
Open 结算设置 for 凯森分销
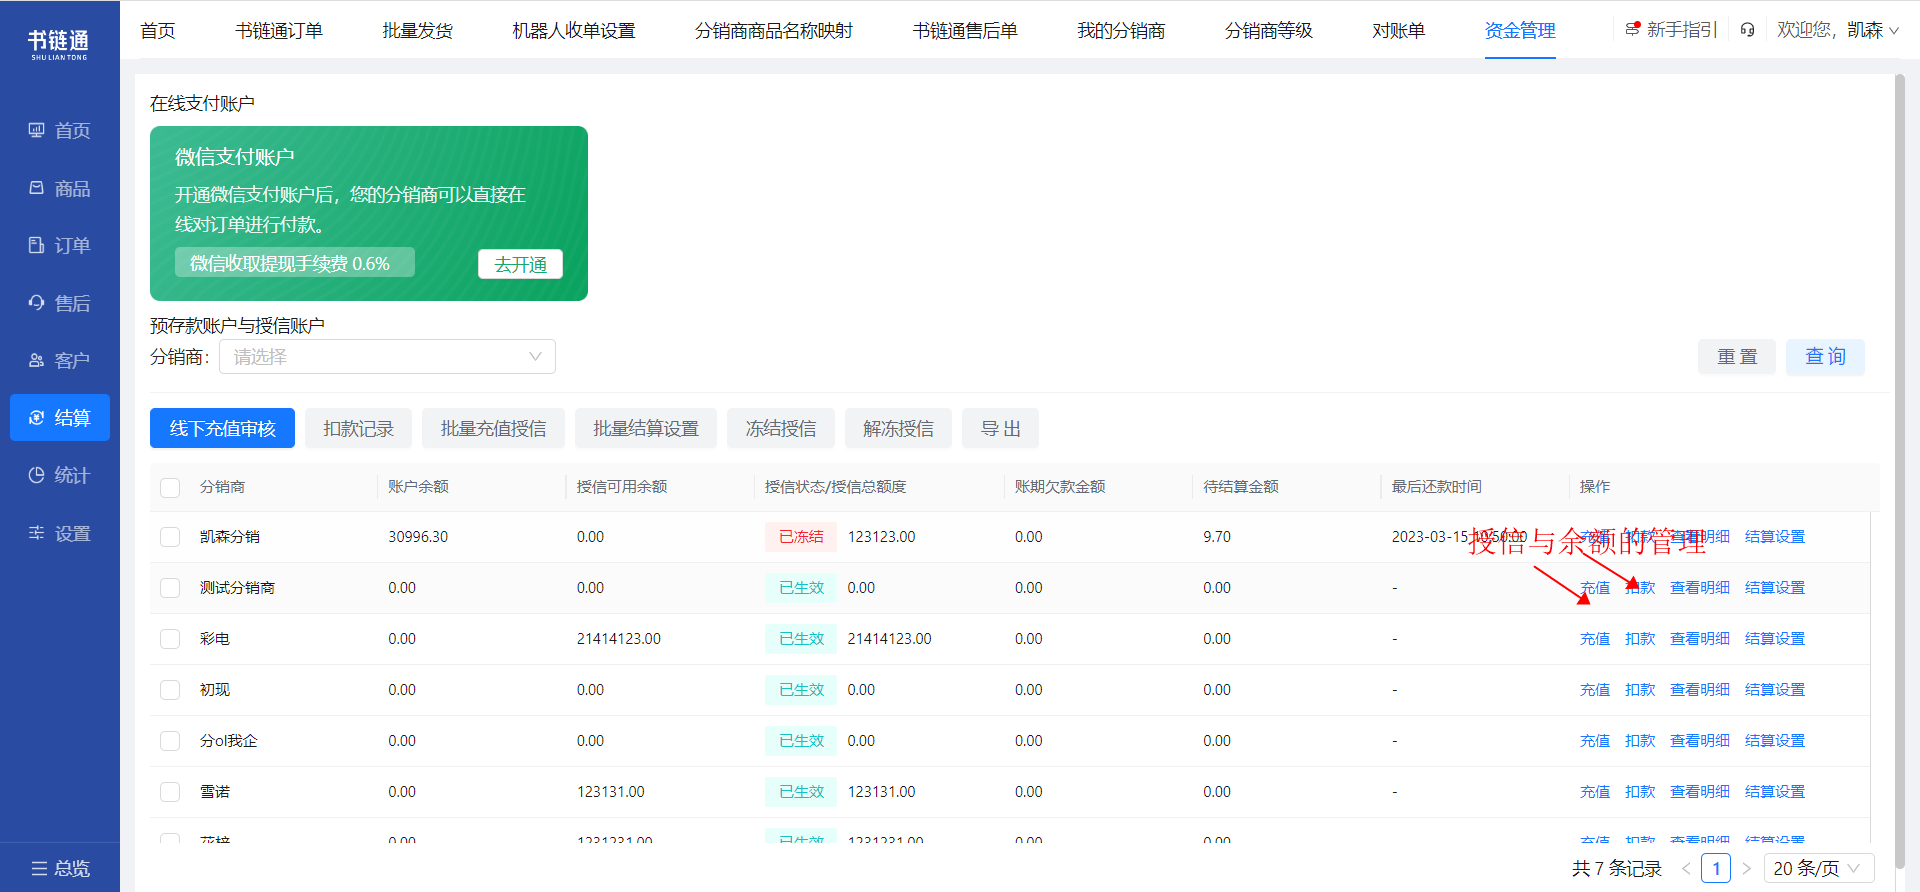point(1775,537)
